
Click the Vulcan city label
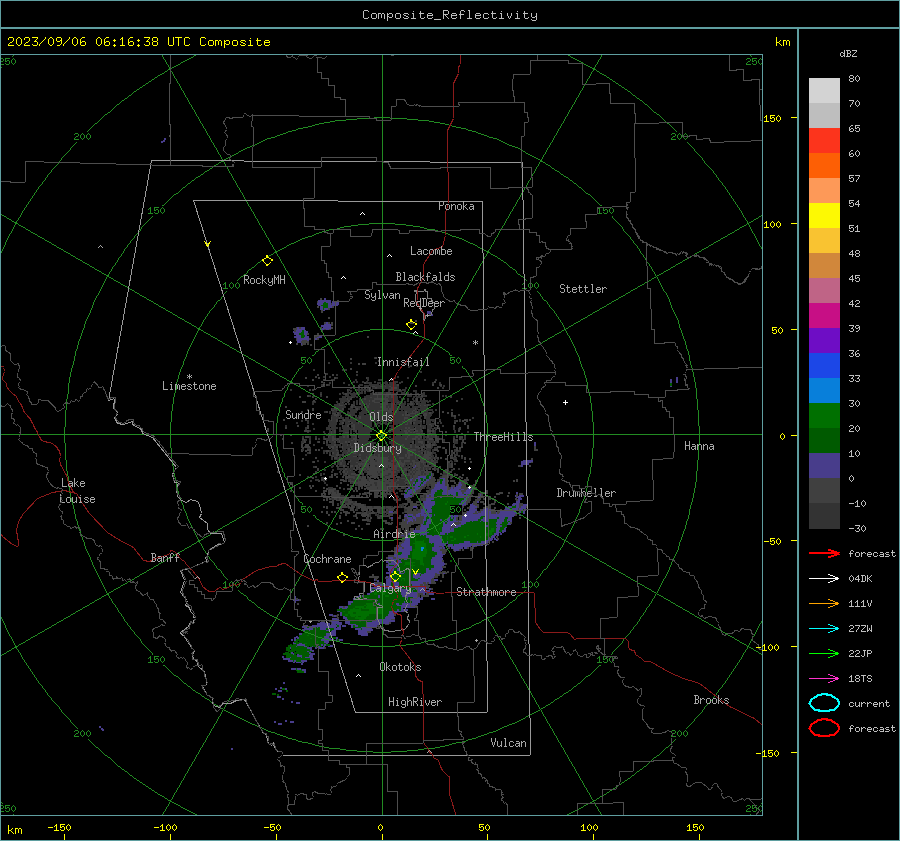(508, 743)
